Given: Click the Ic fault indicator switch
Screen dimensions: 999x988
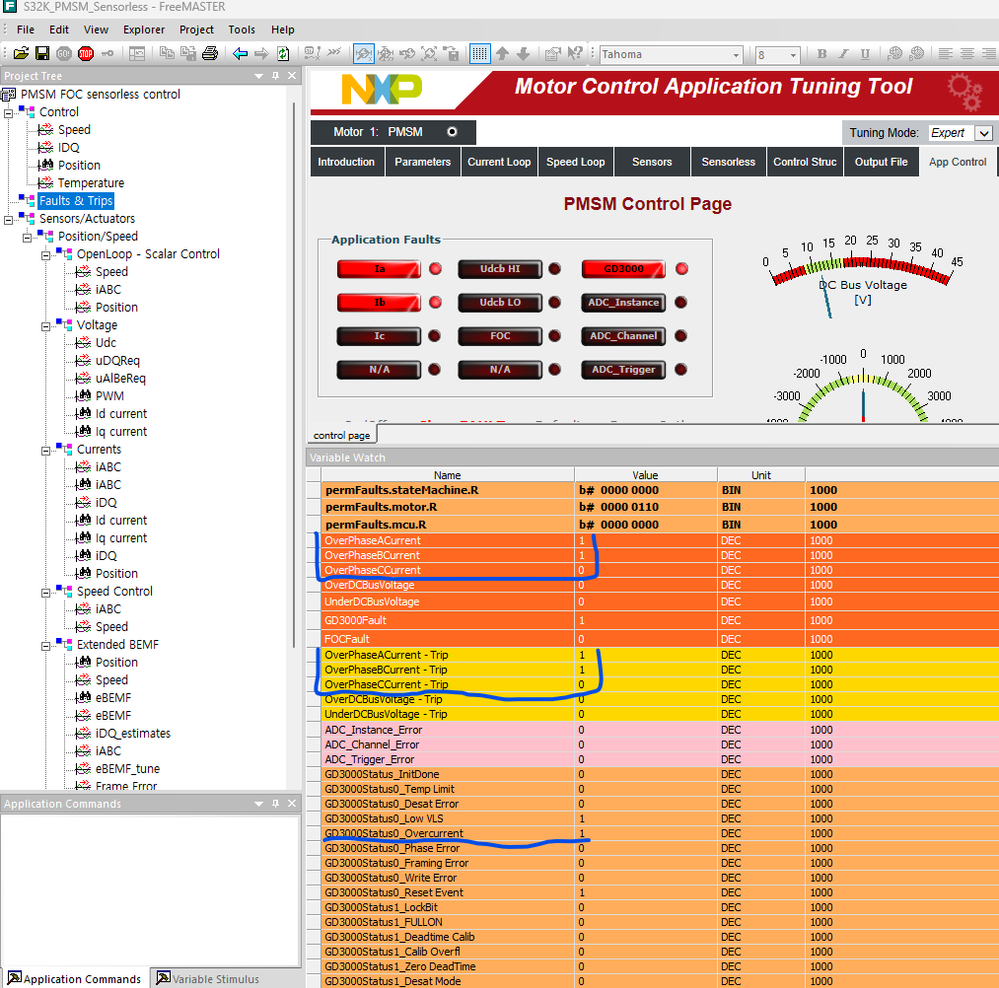Looking at the screenshot, I should coord(379,336).
